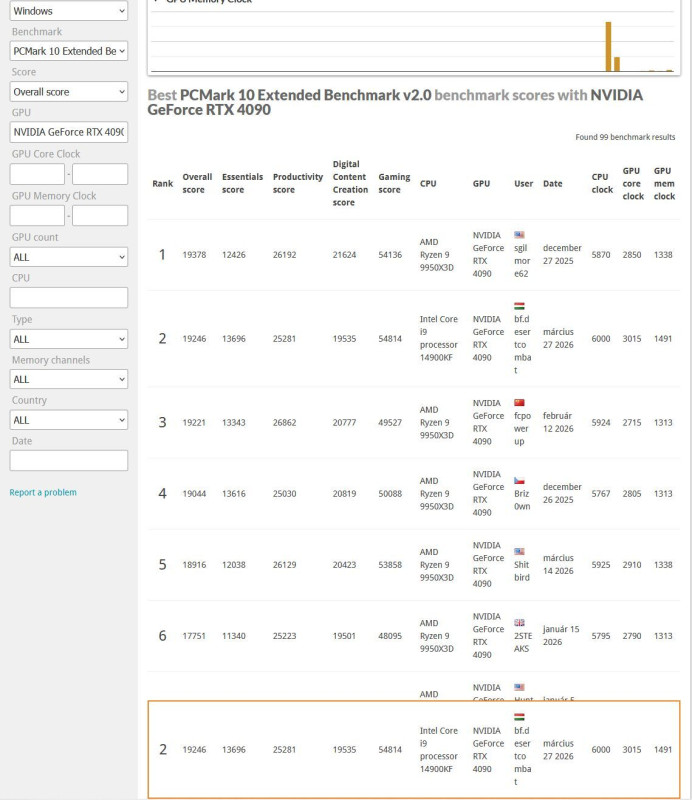692x800 pixels.
Task: Click the tallest bar in the GPU Memory Clock chart
Action: click(x=608, y=46)
